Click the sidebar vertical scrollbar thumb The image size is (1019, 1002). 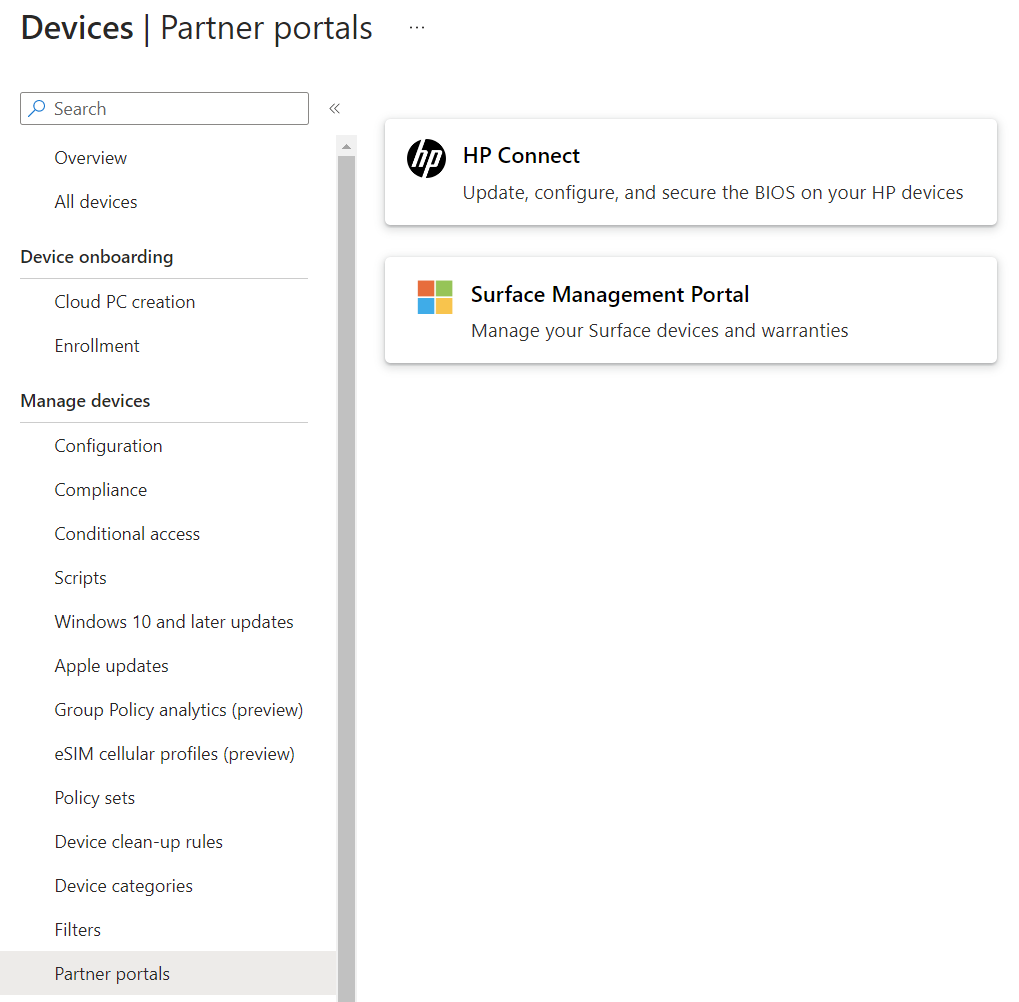(346, 578)
